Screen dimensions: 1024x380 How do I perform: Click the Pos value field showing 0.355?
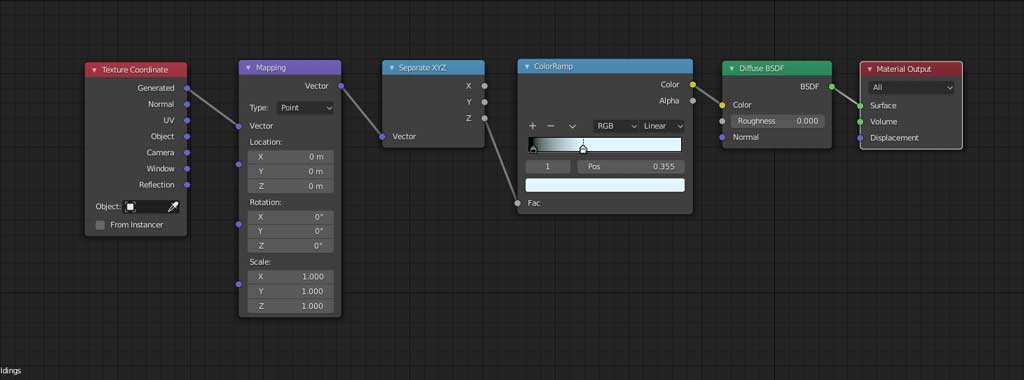631,166
